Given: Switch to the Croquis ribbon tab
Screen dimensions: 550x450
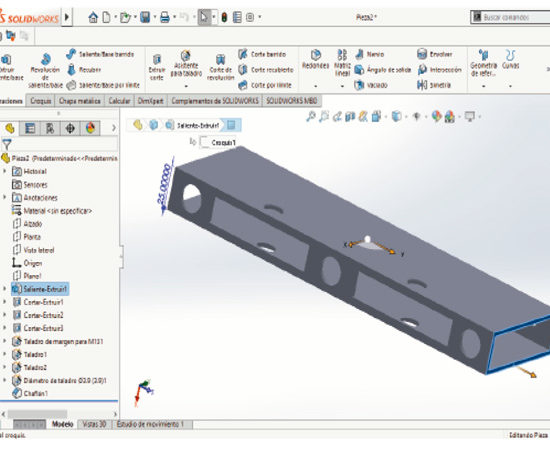Looking at the screenshot, I should point(41,101).
